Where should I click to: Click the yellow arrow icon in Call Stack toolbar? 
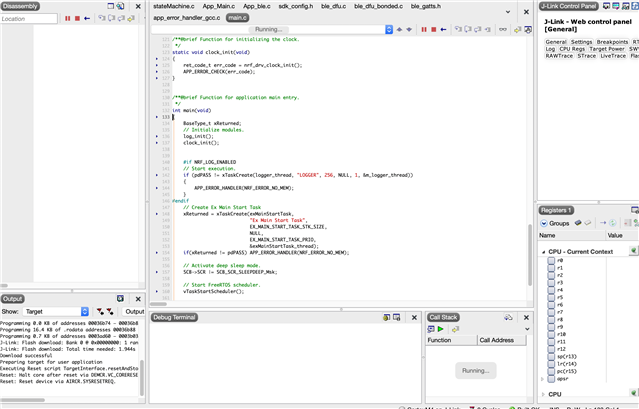[x=455, y=329]
